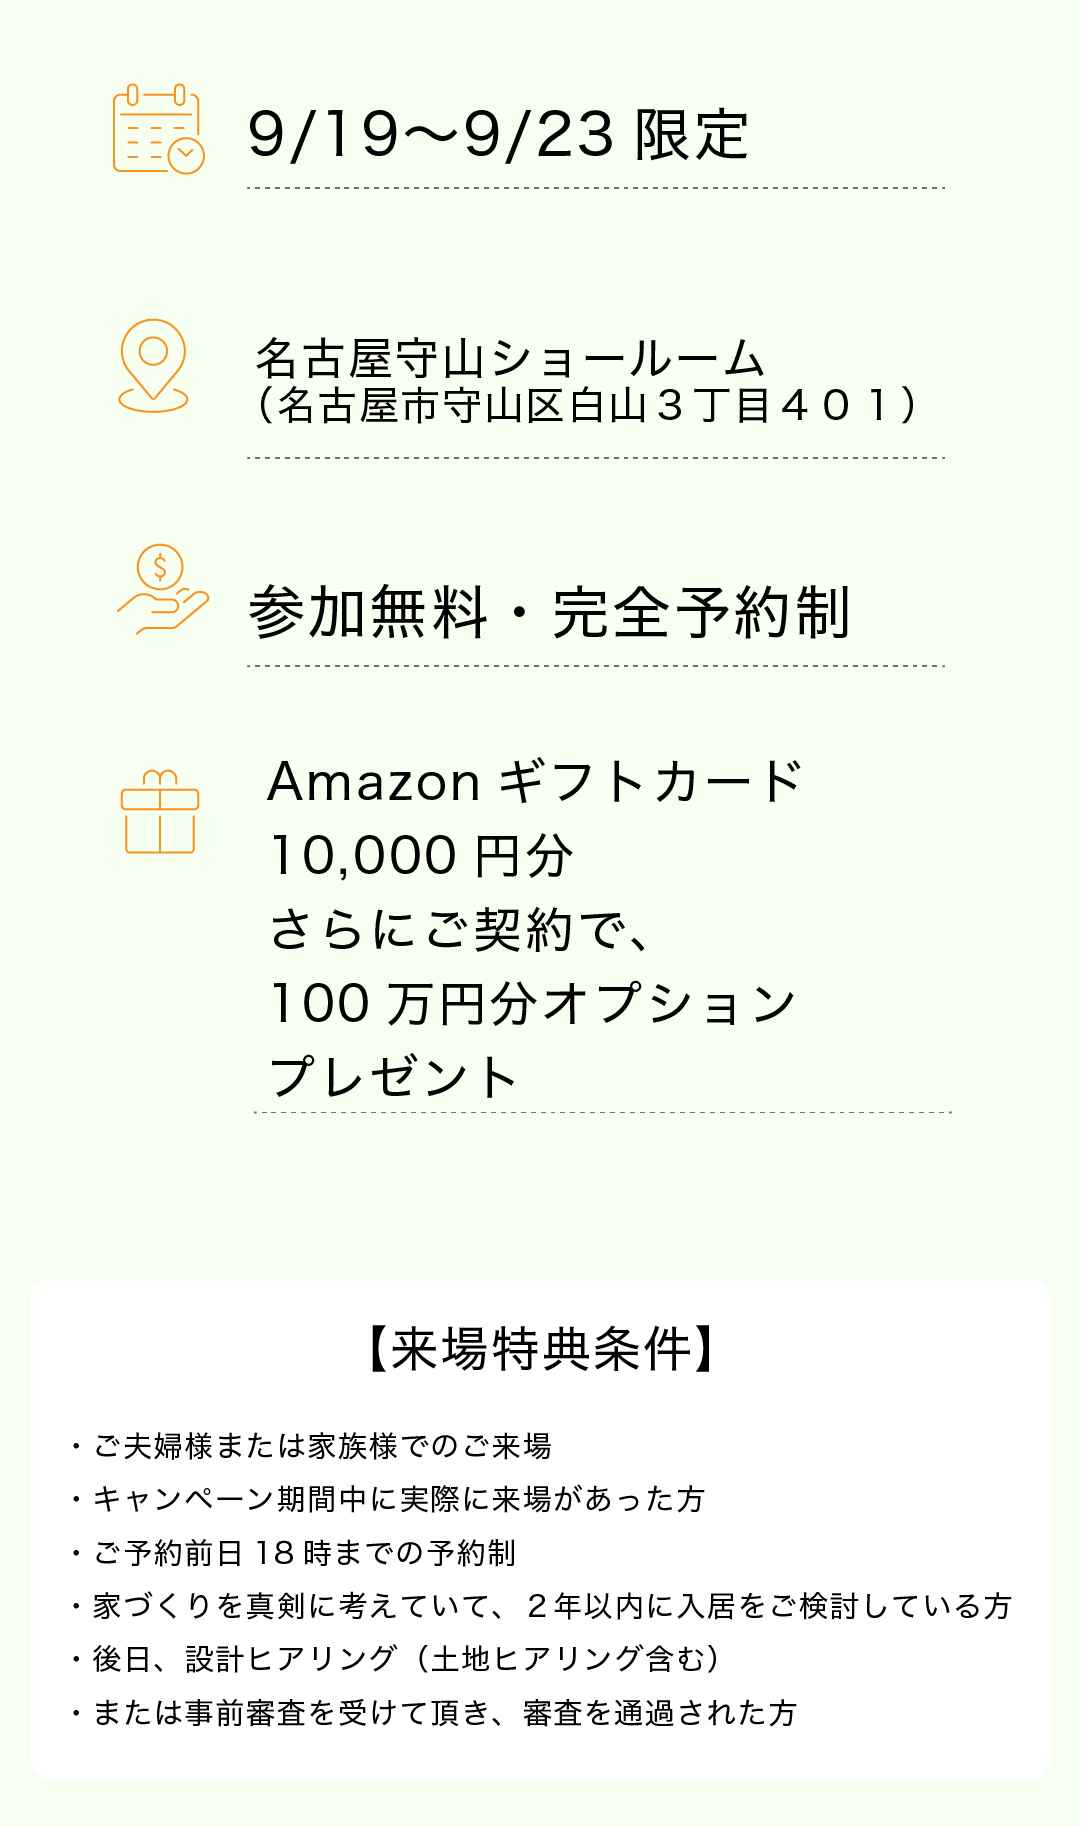Click the 事前審査 condition line
Screen dimensions: 1081x1826
click(x=434, y=1713)
